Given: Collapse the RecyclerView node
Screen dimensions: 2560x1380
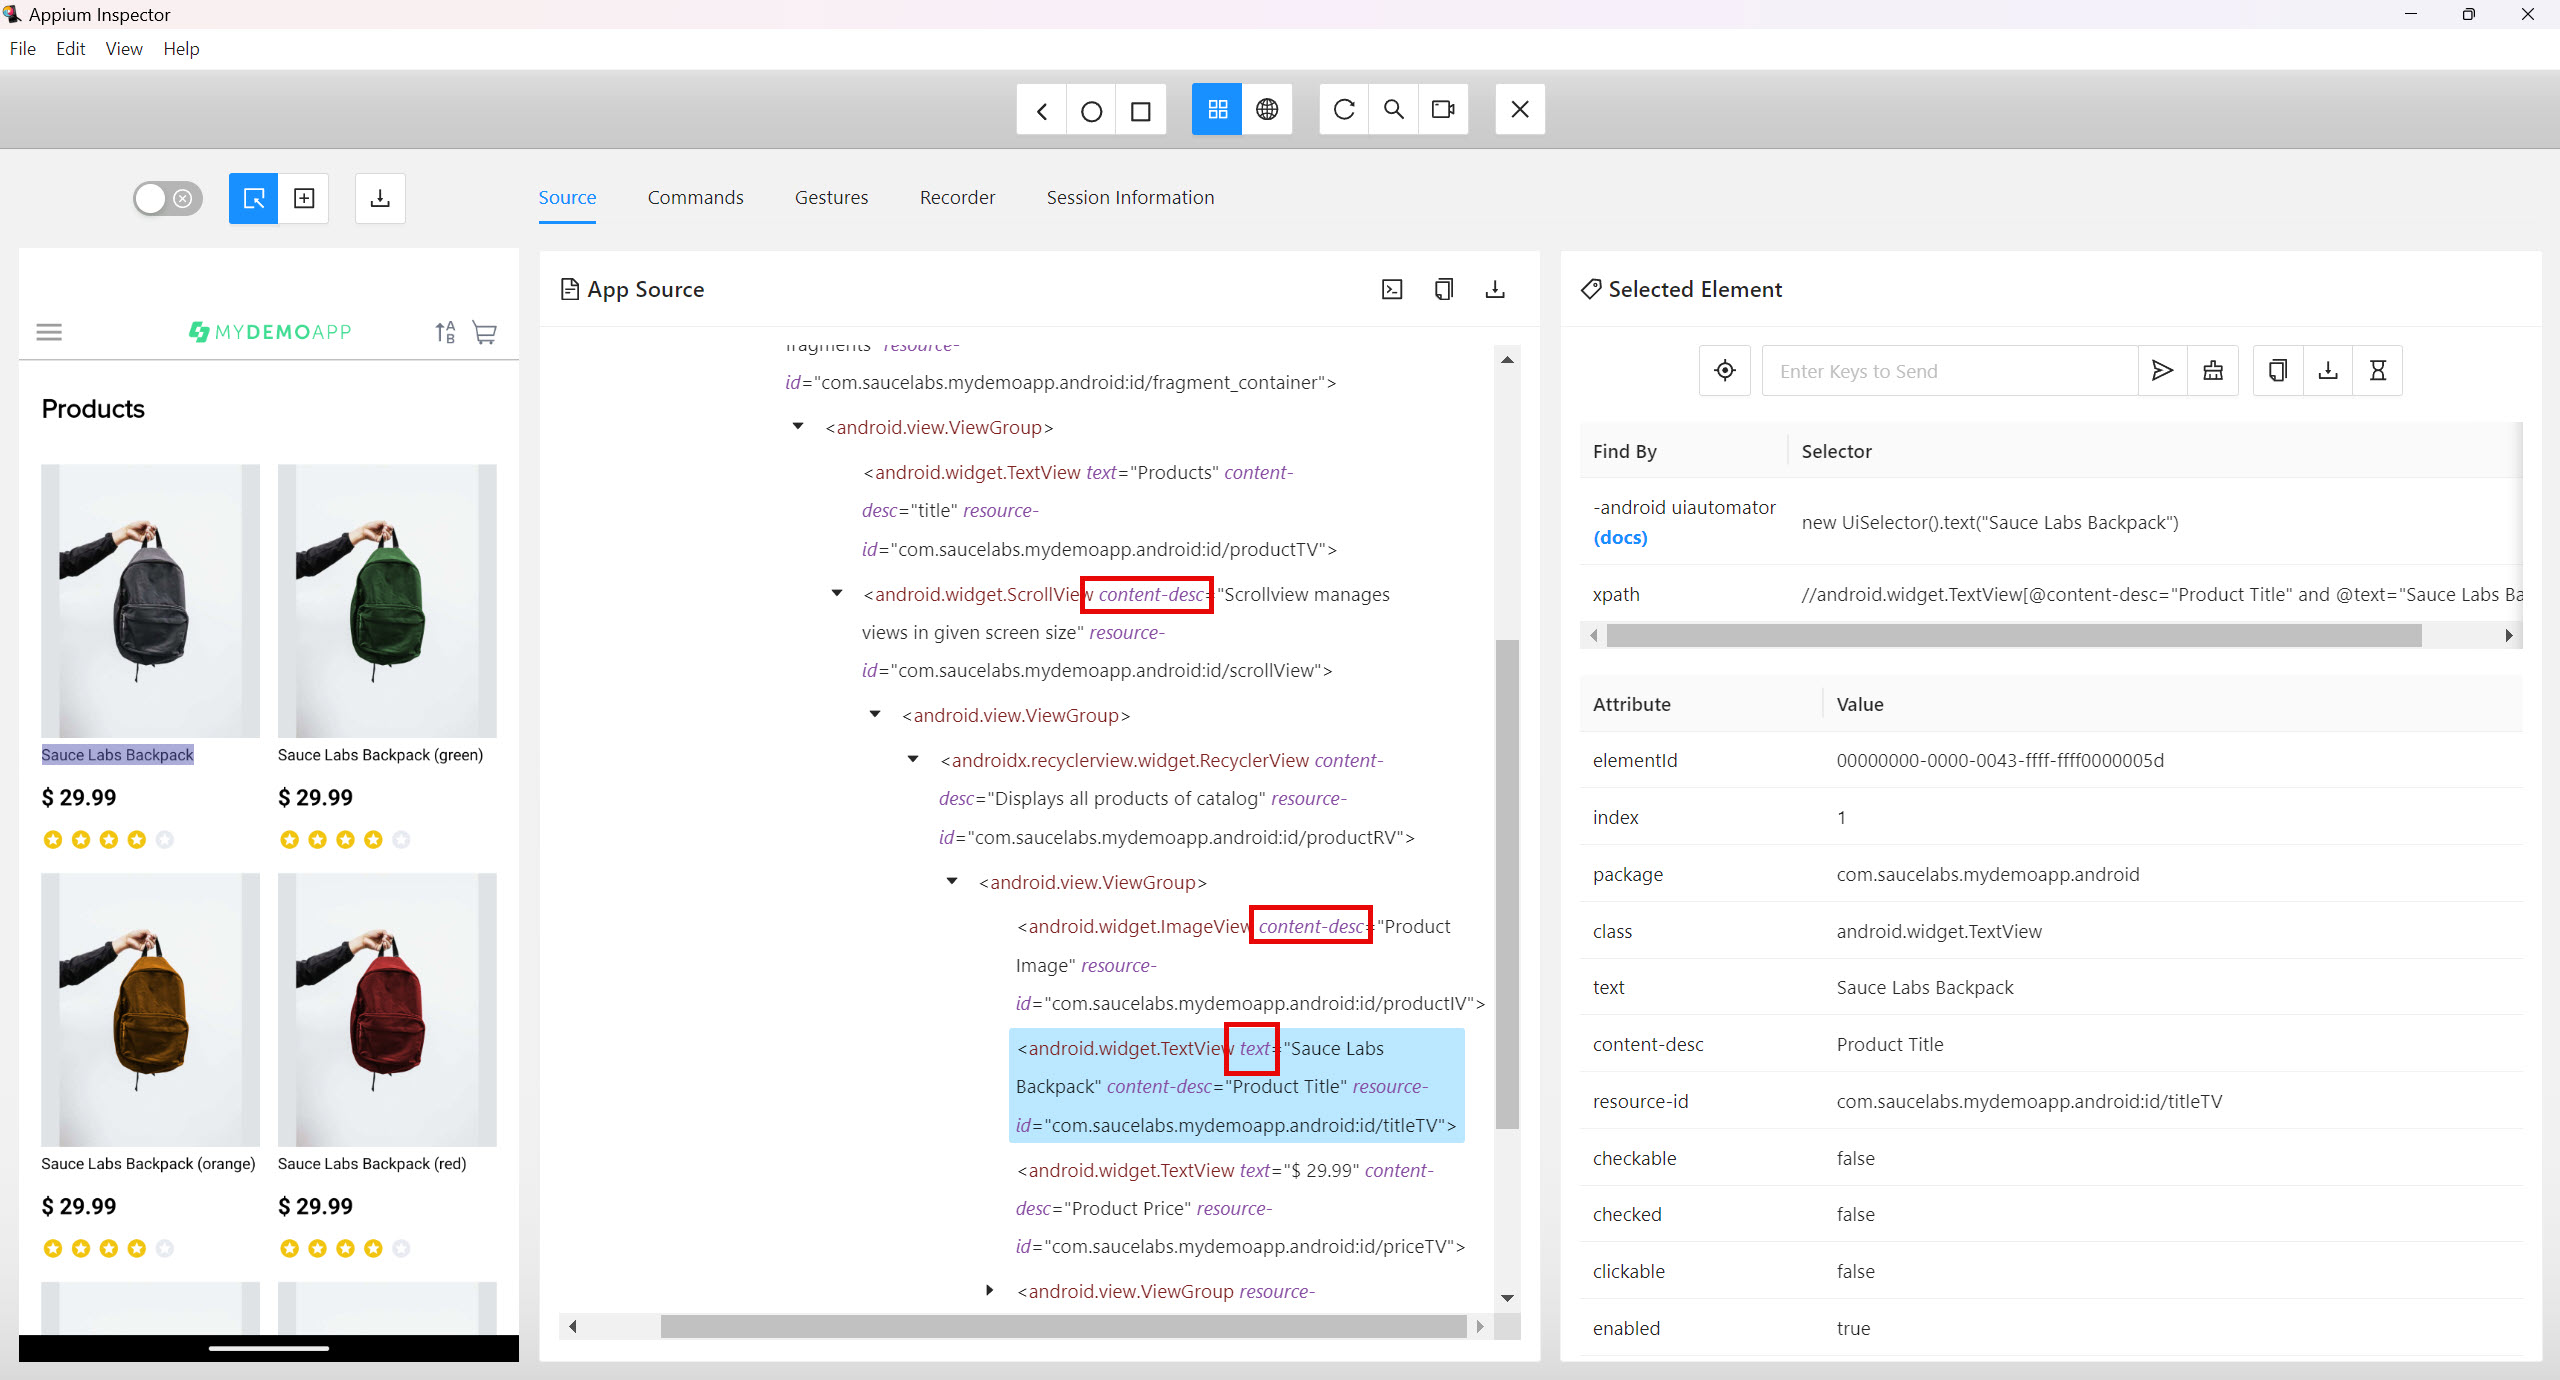Looking at the screenshot, I should 913,760.
